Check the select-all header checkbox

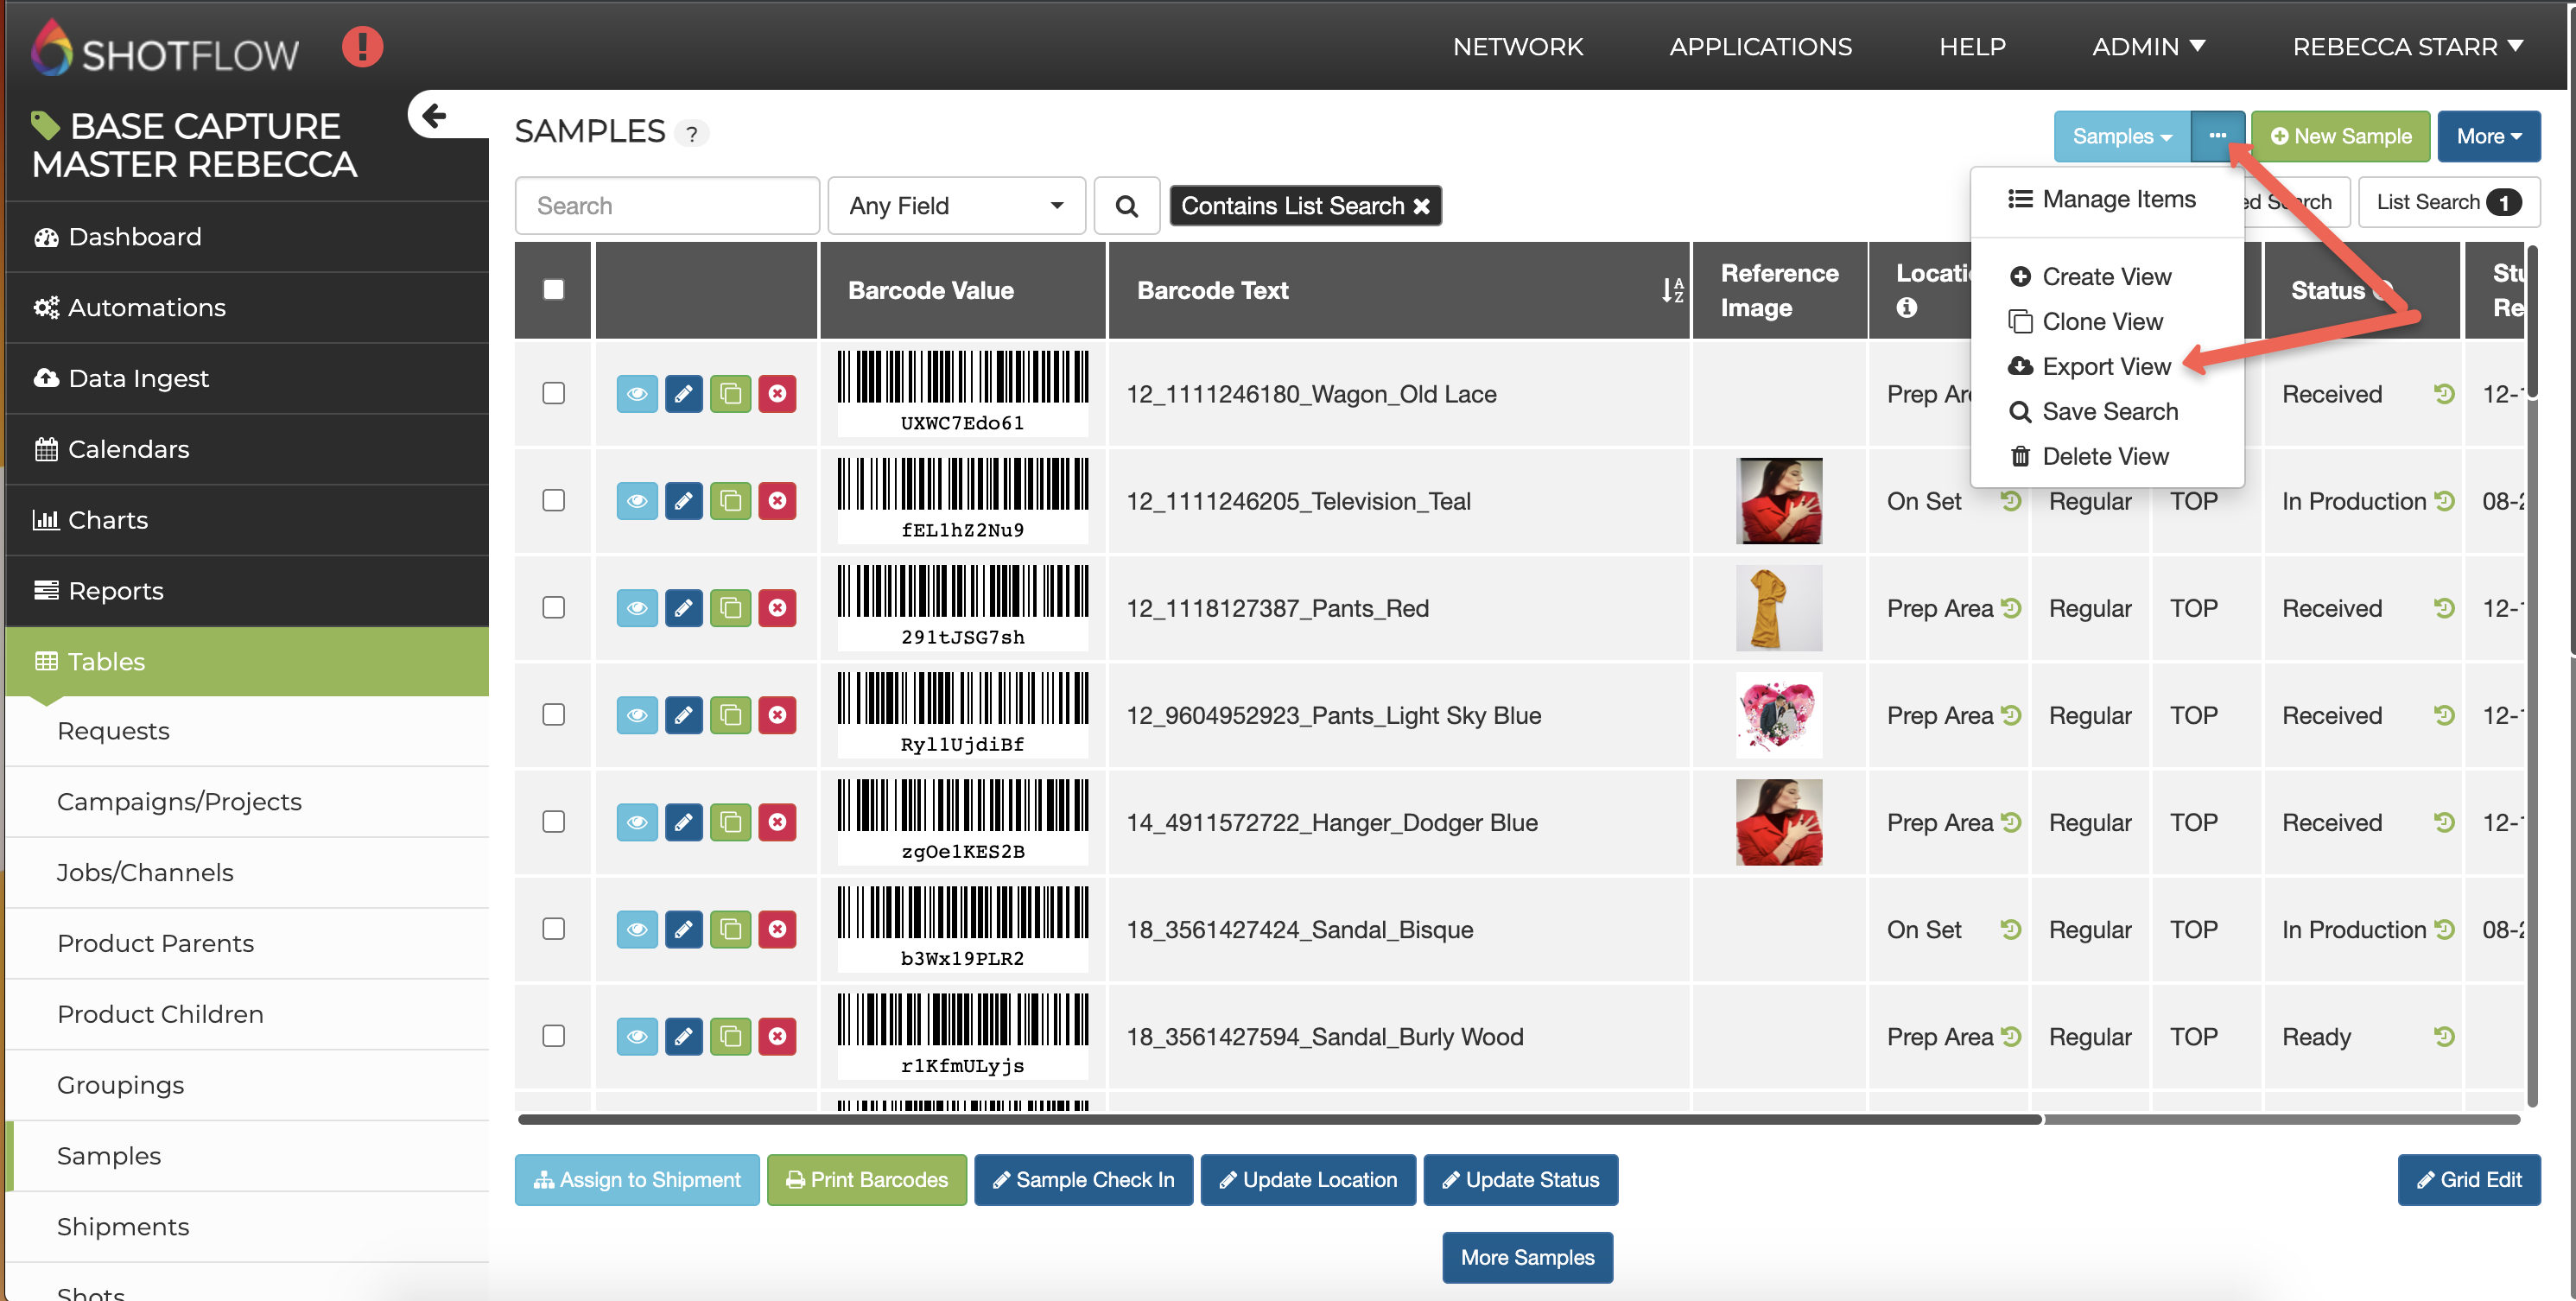pos(553,290)
